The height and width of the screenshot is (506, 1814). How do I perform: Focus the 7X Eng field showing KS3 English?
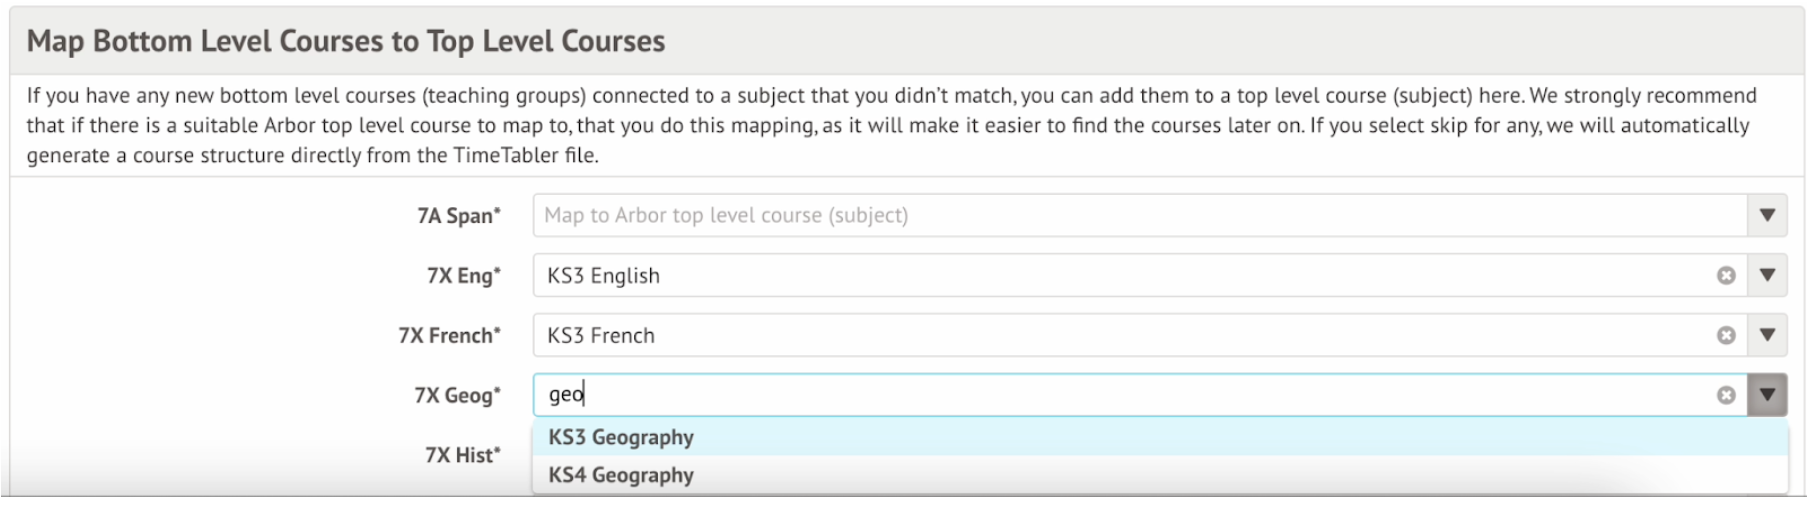pos(1100,276)
